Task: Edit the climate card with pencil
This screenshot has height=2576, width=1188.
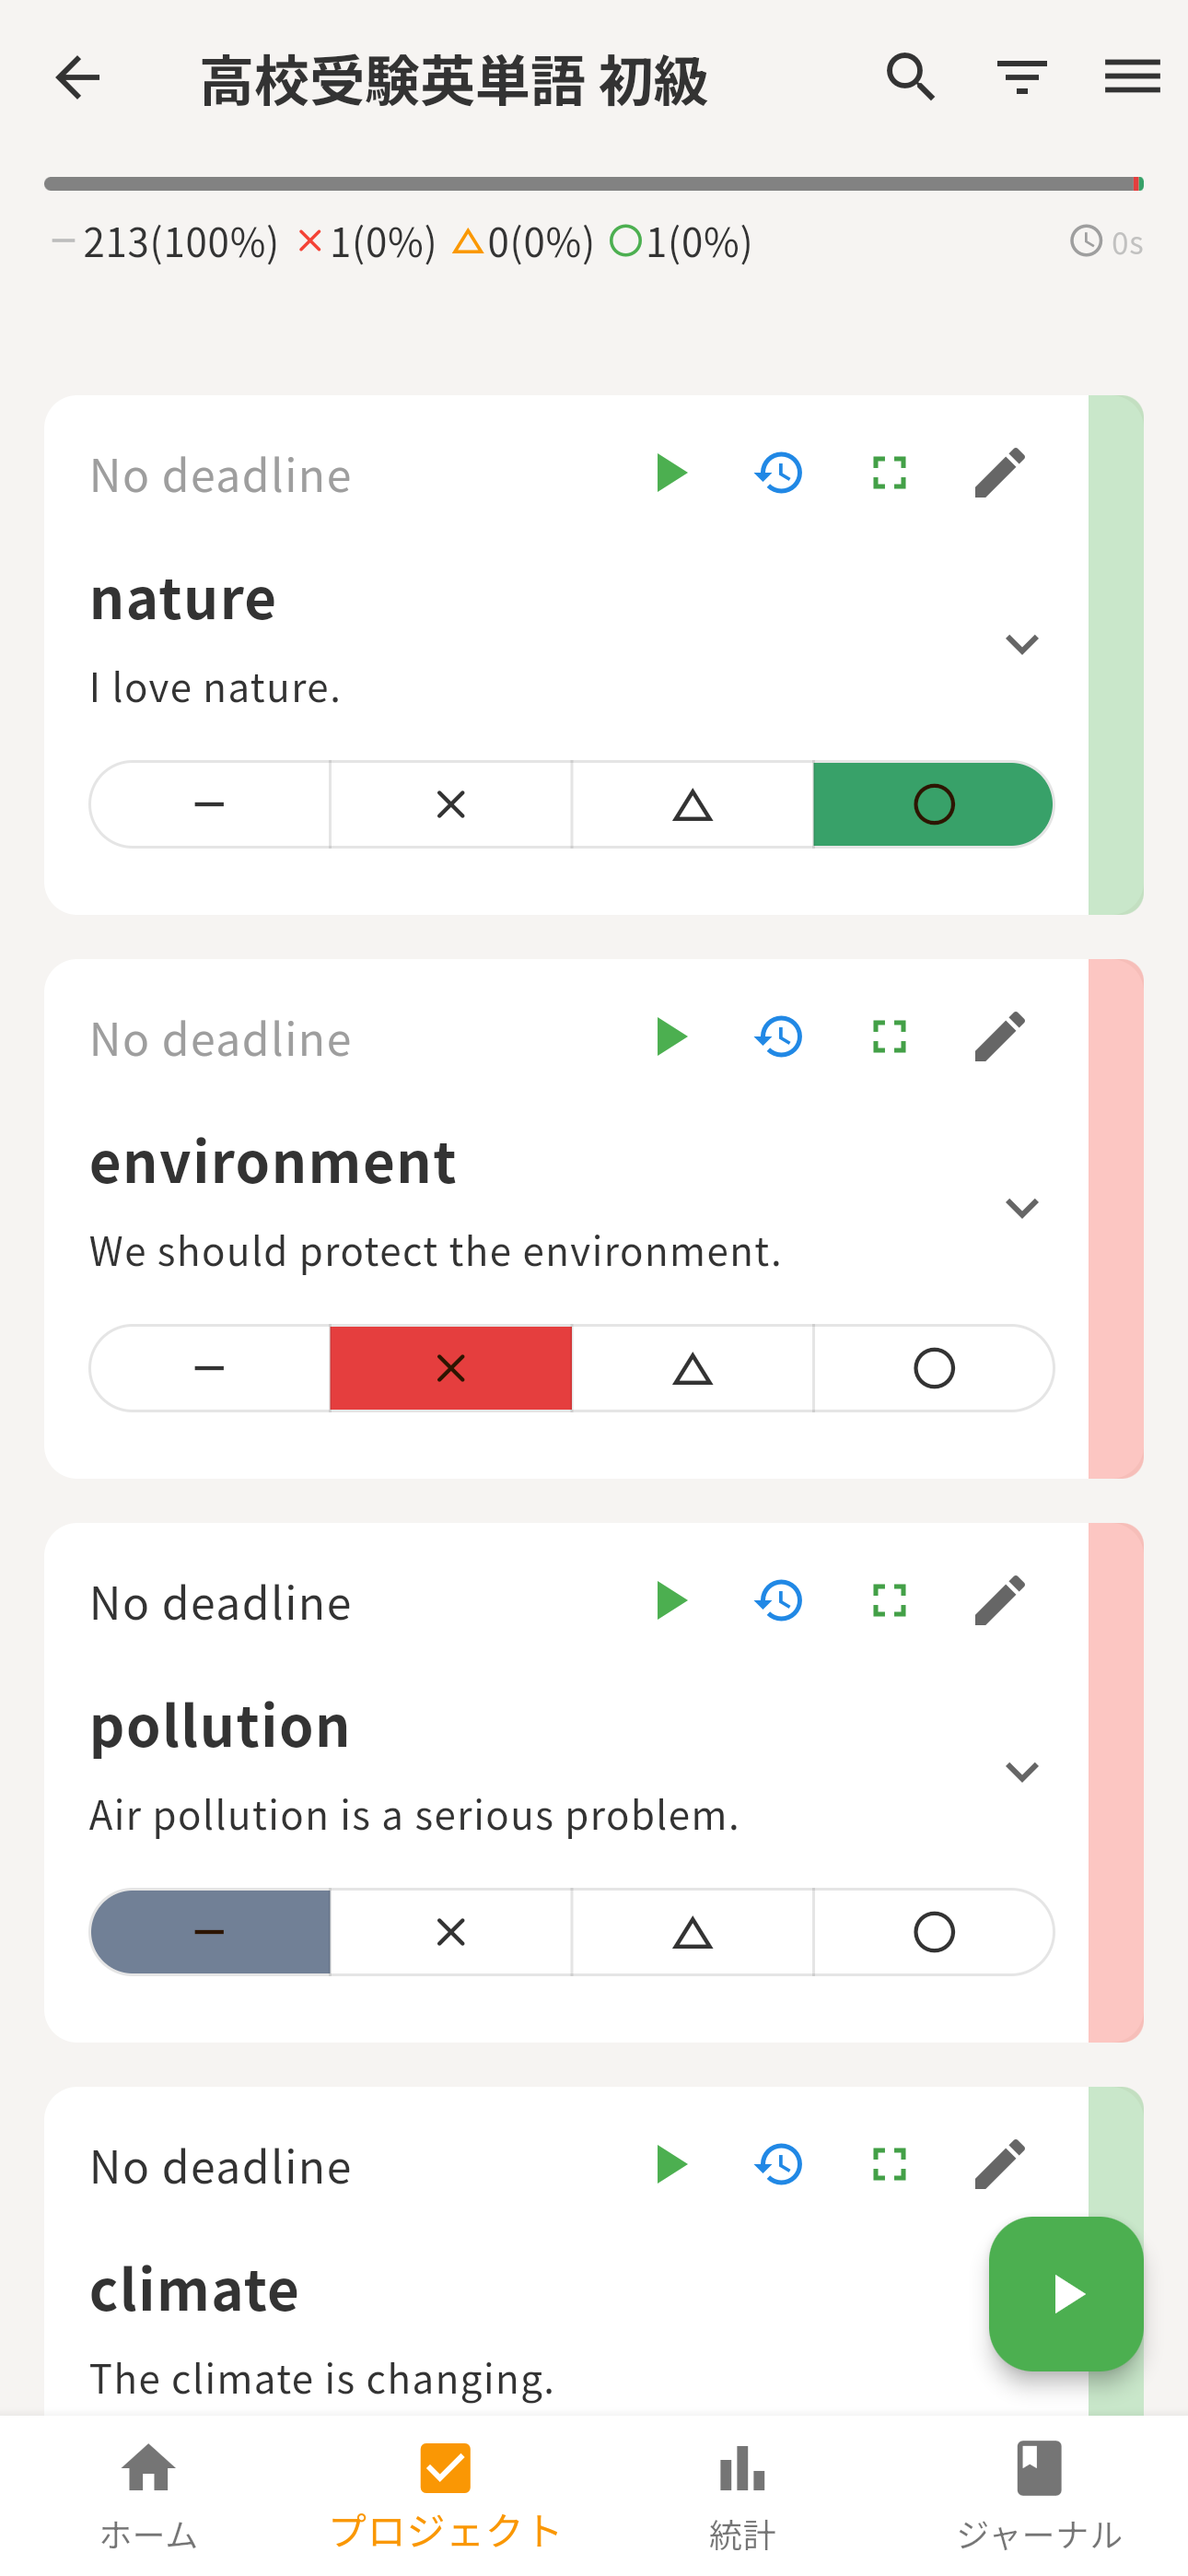Action: (x=1000, y=2165)
